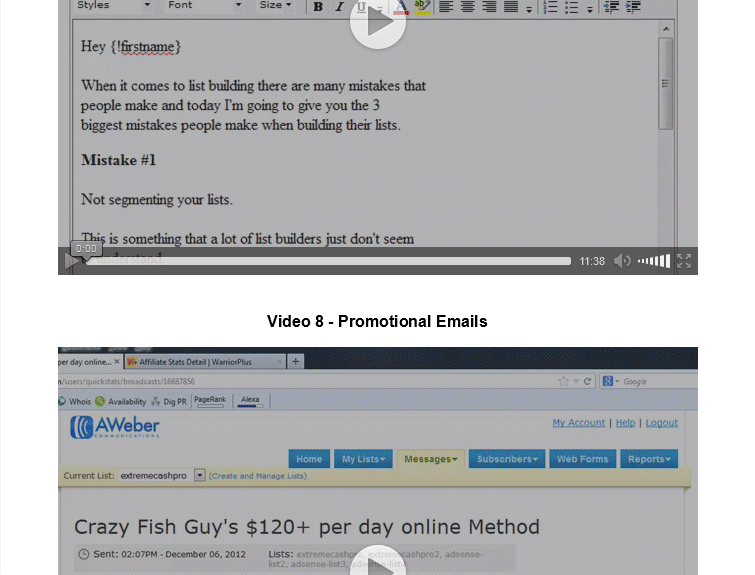Viewport: 755px width, 575px height.
Task: Open the Google search engine selector
Action: (611, 381)
